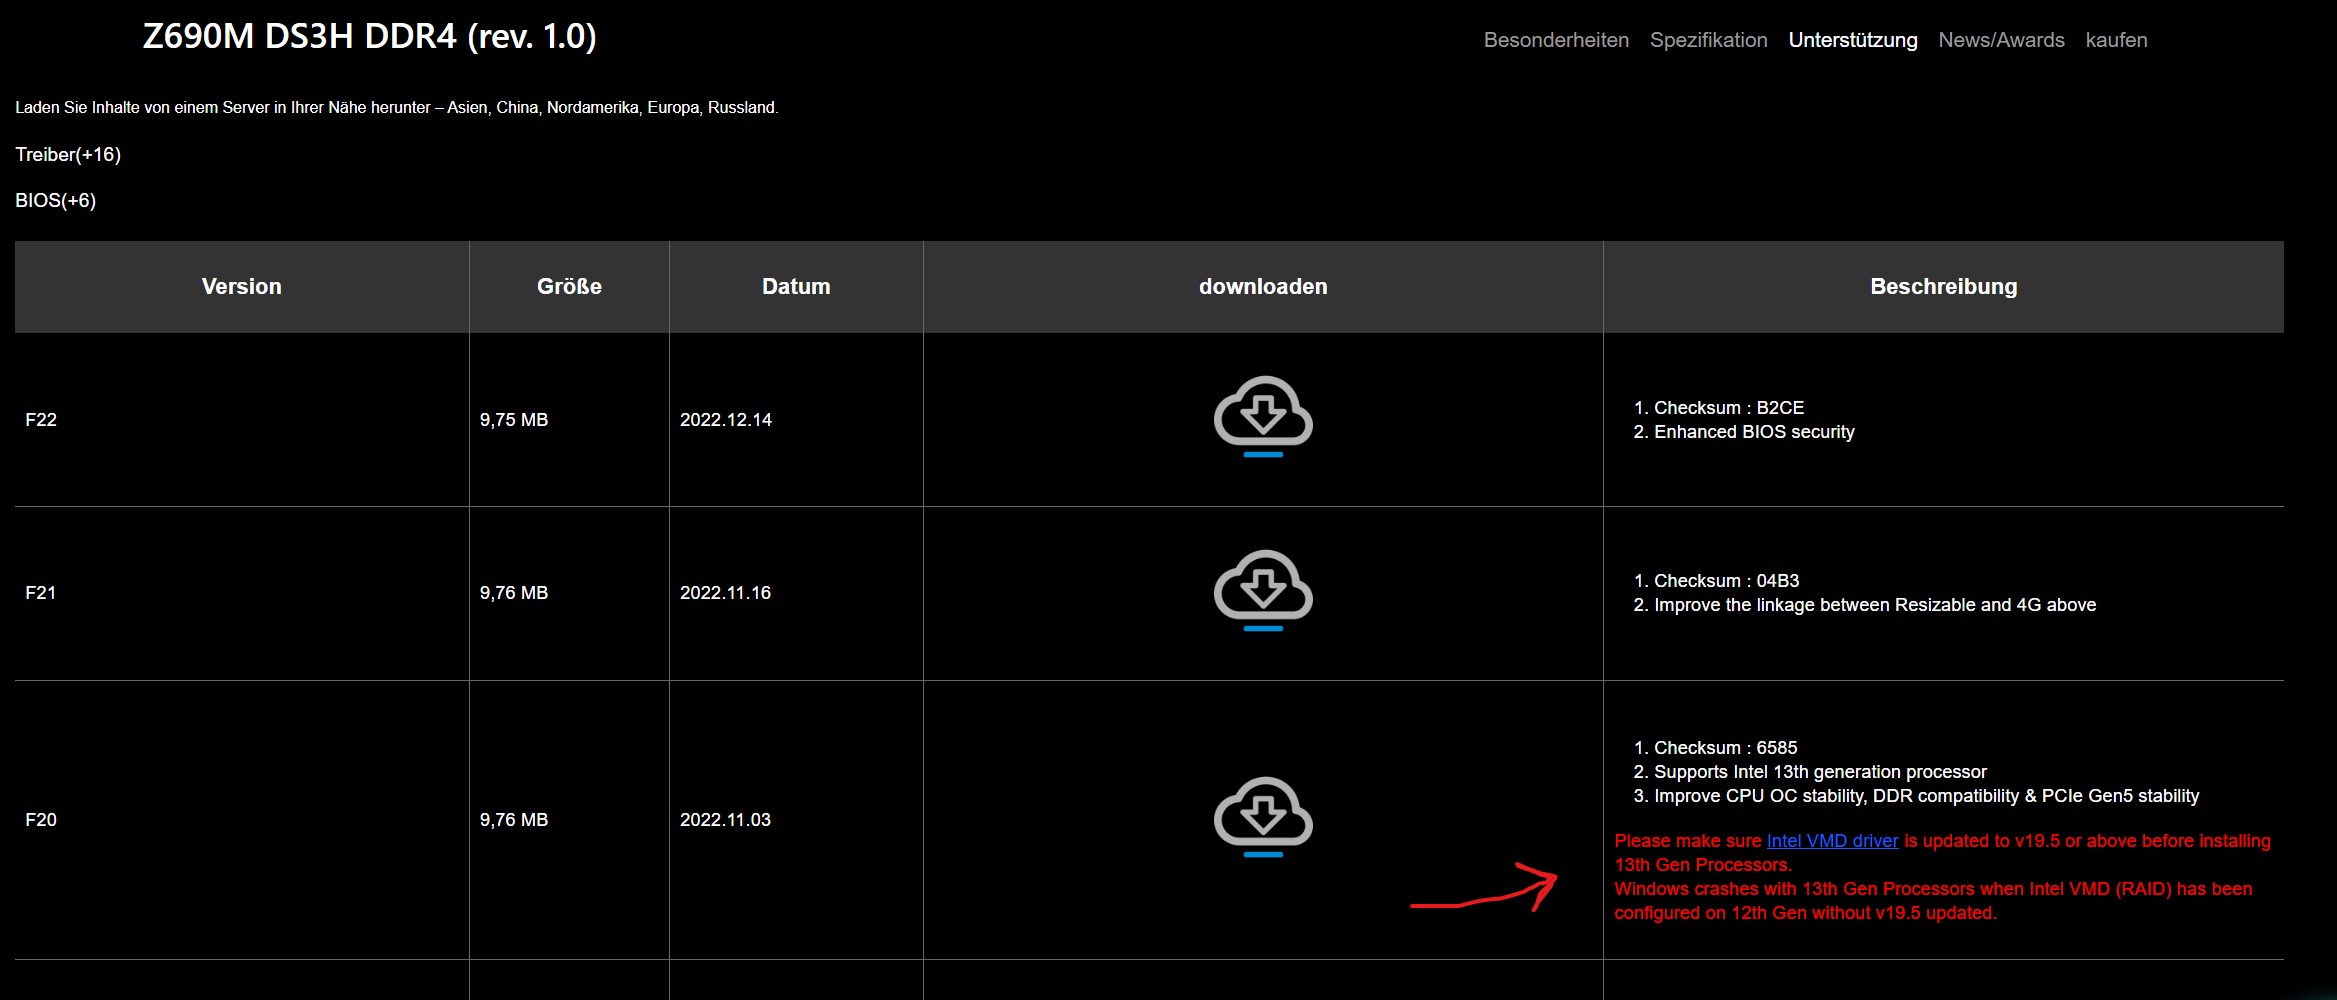Download the F22 BIOS via cloud icon
Image resolution: width=2337 pixels, height=1000 pixels.
tap(1263, 416)
